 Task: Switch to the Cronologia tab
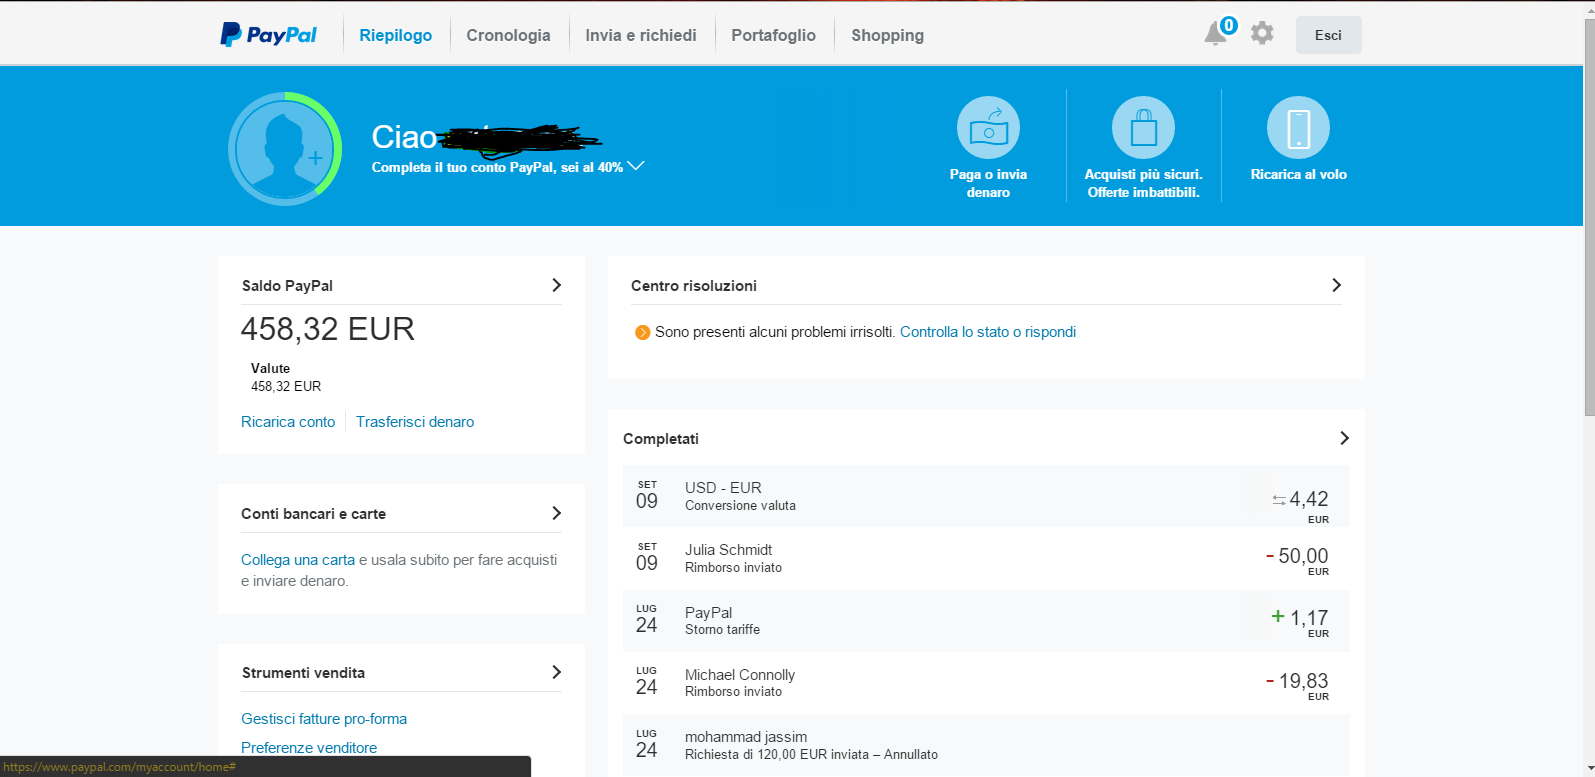click(508, 35)
